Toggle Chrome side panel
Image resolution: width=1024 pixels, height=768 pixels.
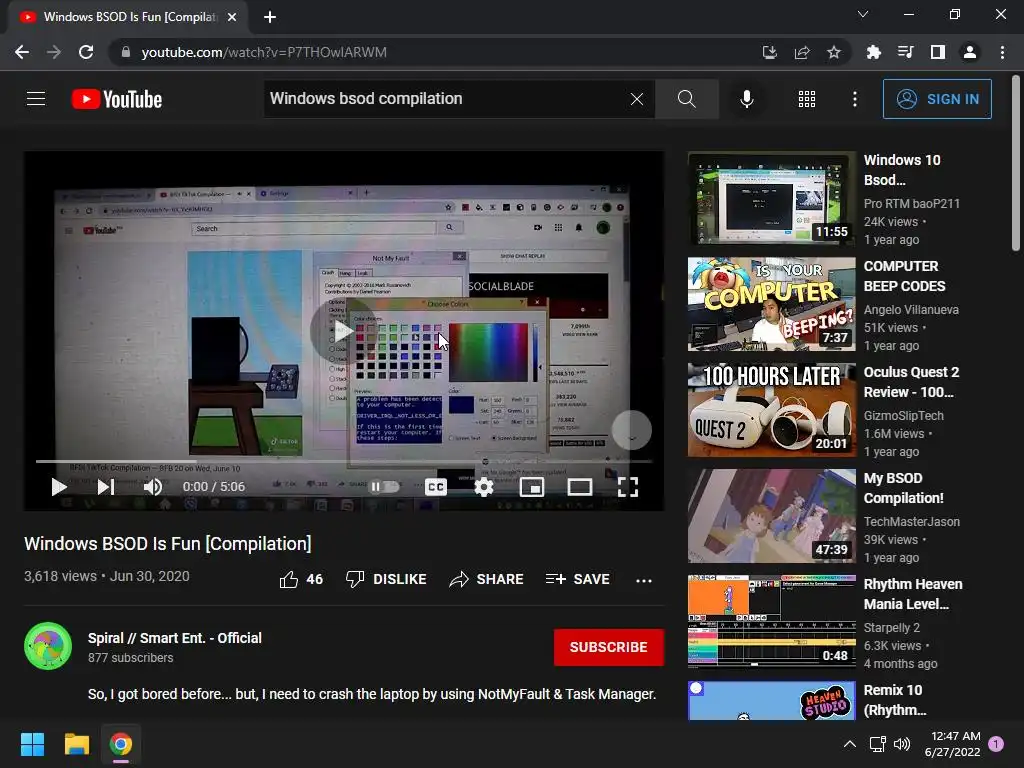pyautogui.click(x=938, y=52)
